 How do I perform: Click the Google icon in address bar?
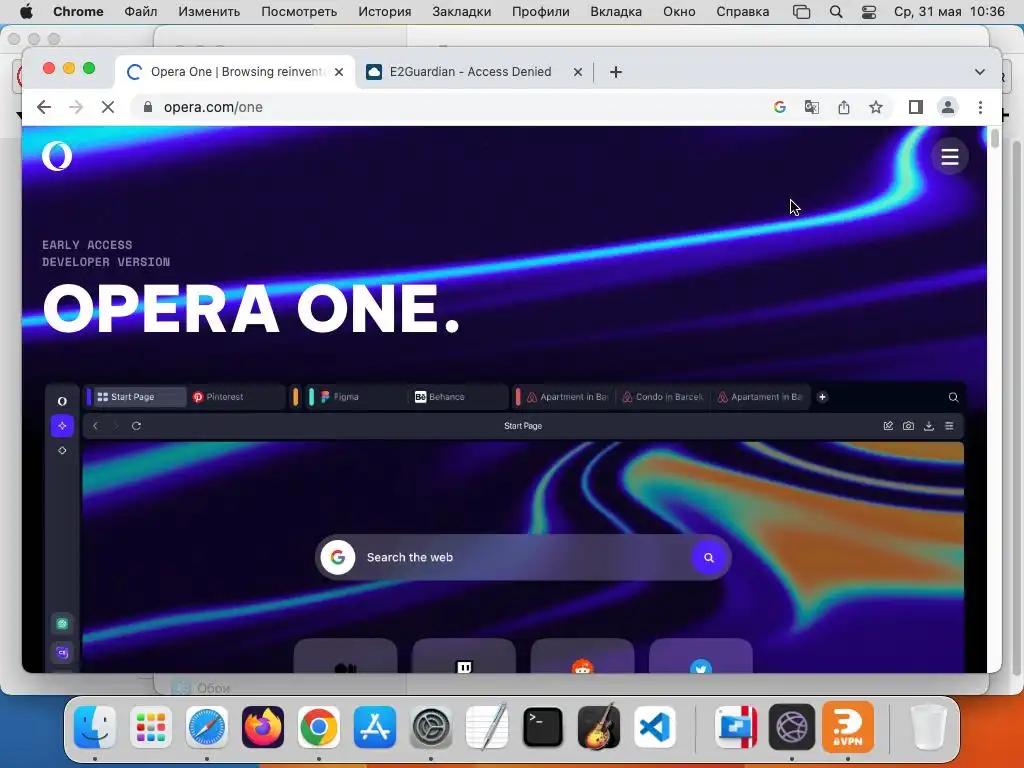(x=780, y=107)
